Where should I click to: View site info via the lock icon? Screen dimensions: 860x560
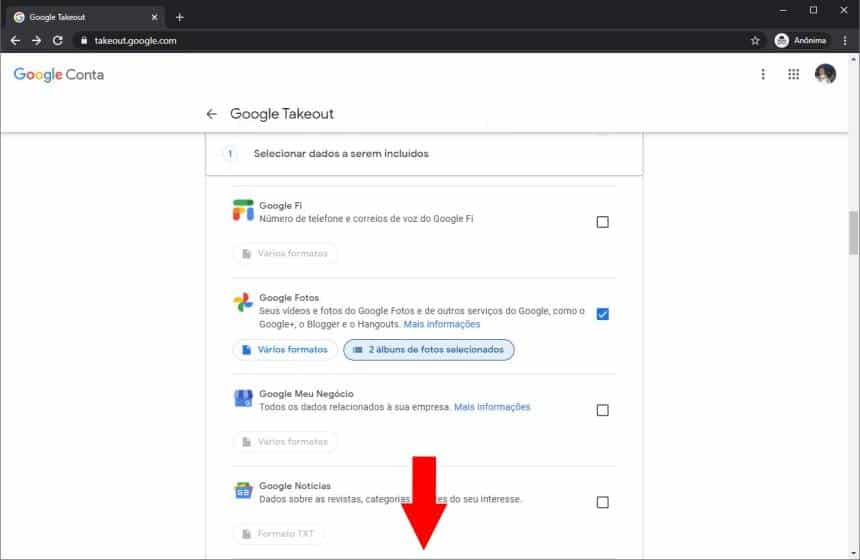pos(84,41)
